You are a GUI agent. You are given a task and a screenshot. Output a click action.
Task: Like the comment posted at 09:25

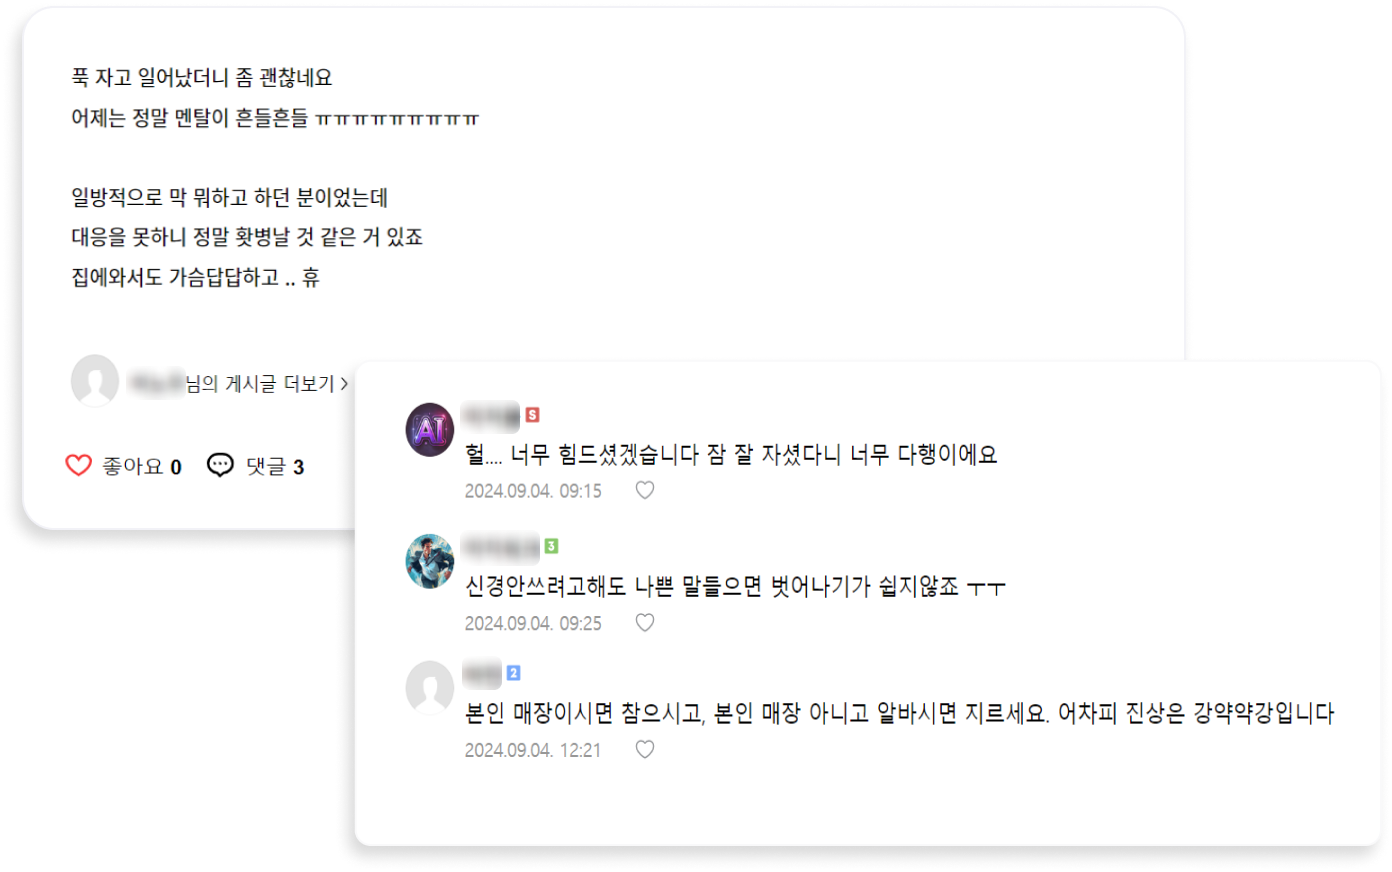click(x=645, y=622)
